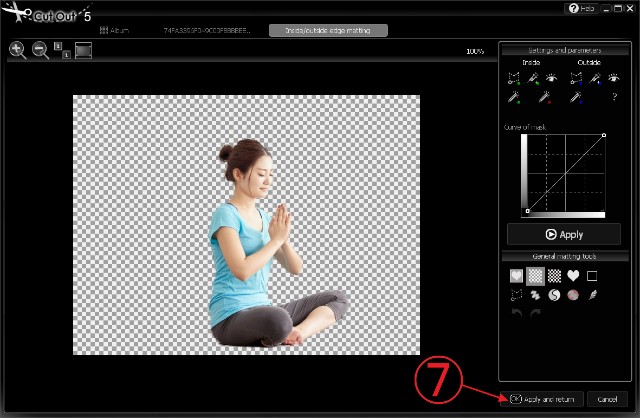This screenshot has height=418, width=640.
Task: Open the Help menu in title bar
Action: (581, 8)
